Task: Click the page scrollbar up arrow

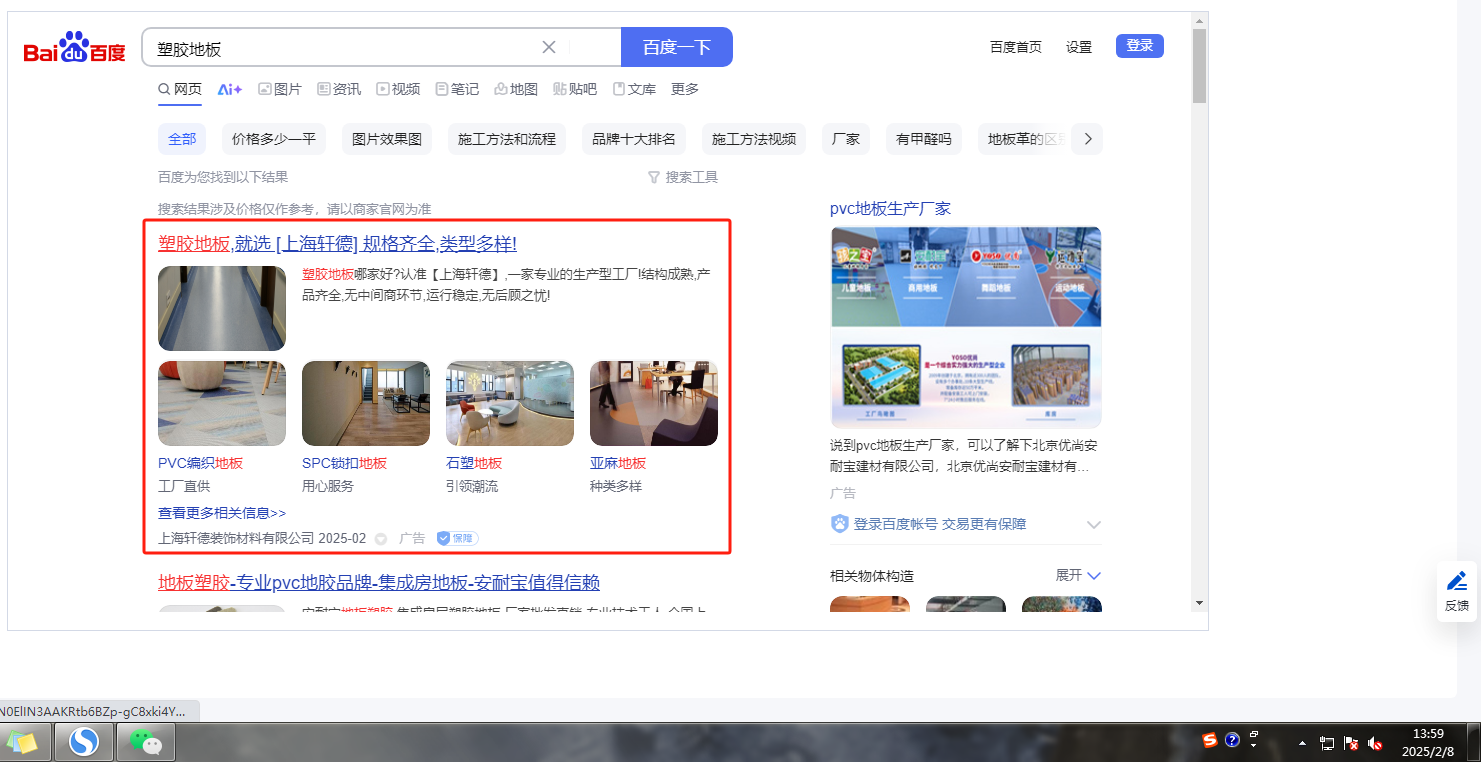Action: tap(1200, 20)
